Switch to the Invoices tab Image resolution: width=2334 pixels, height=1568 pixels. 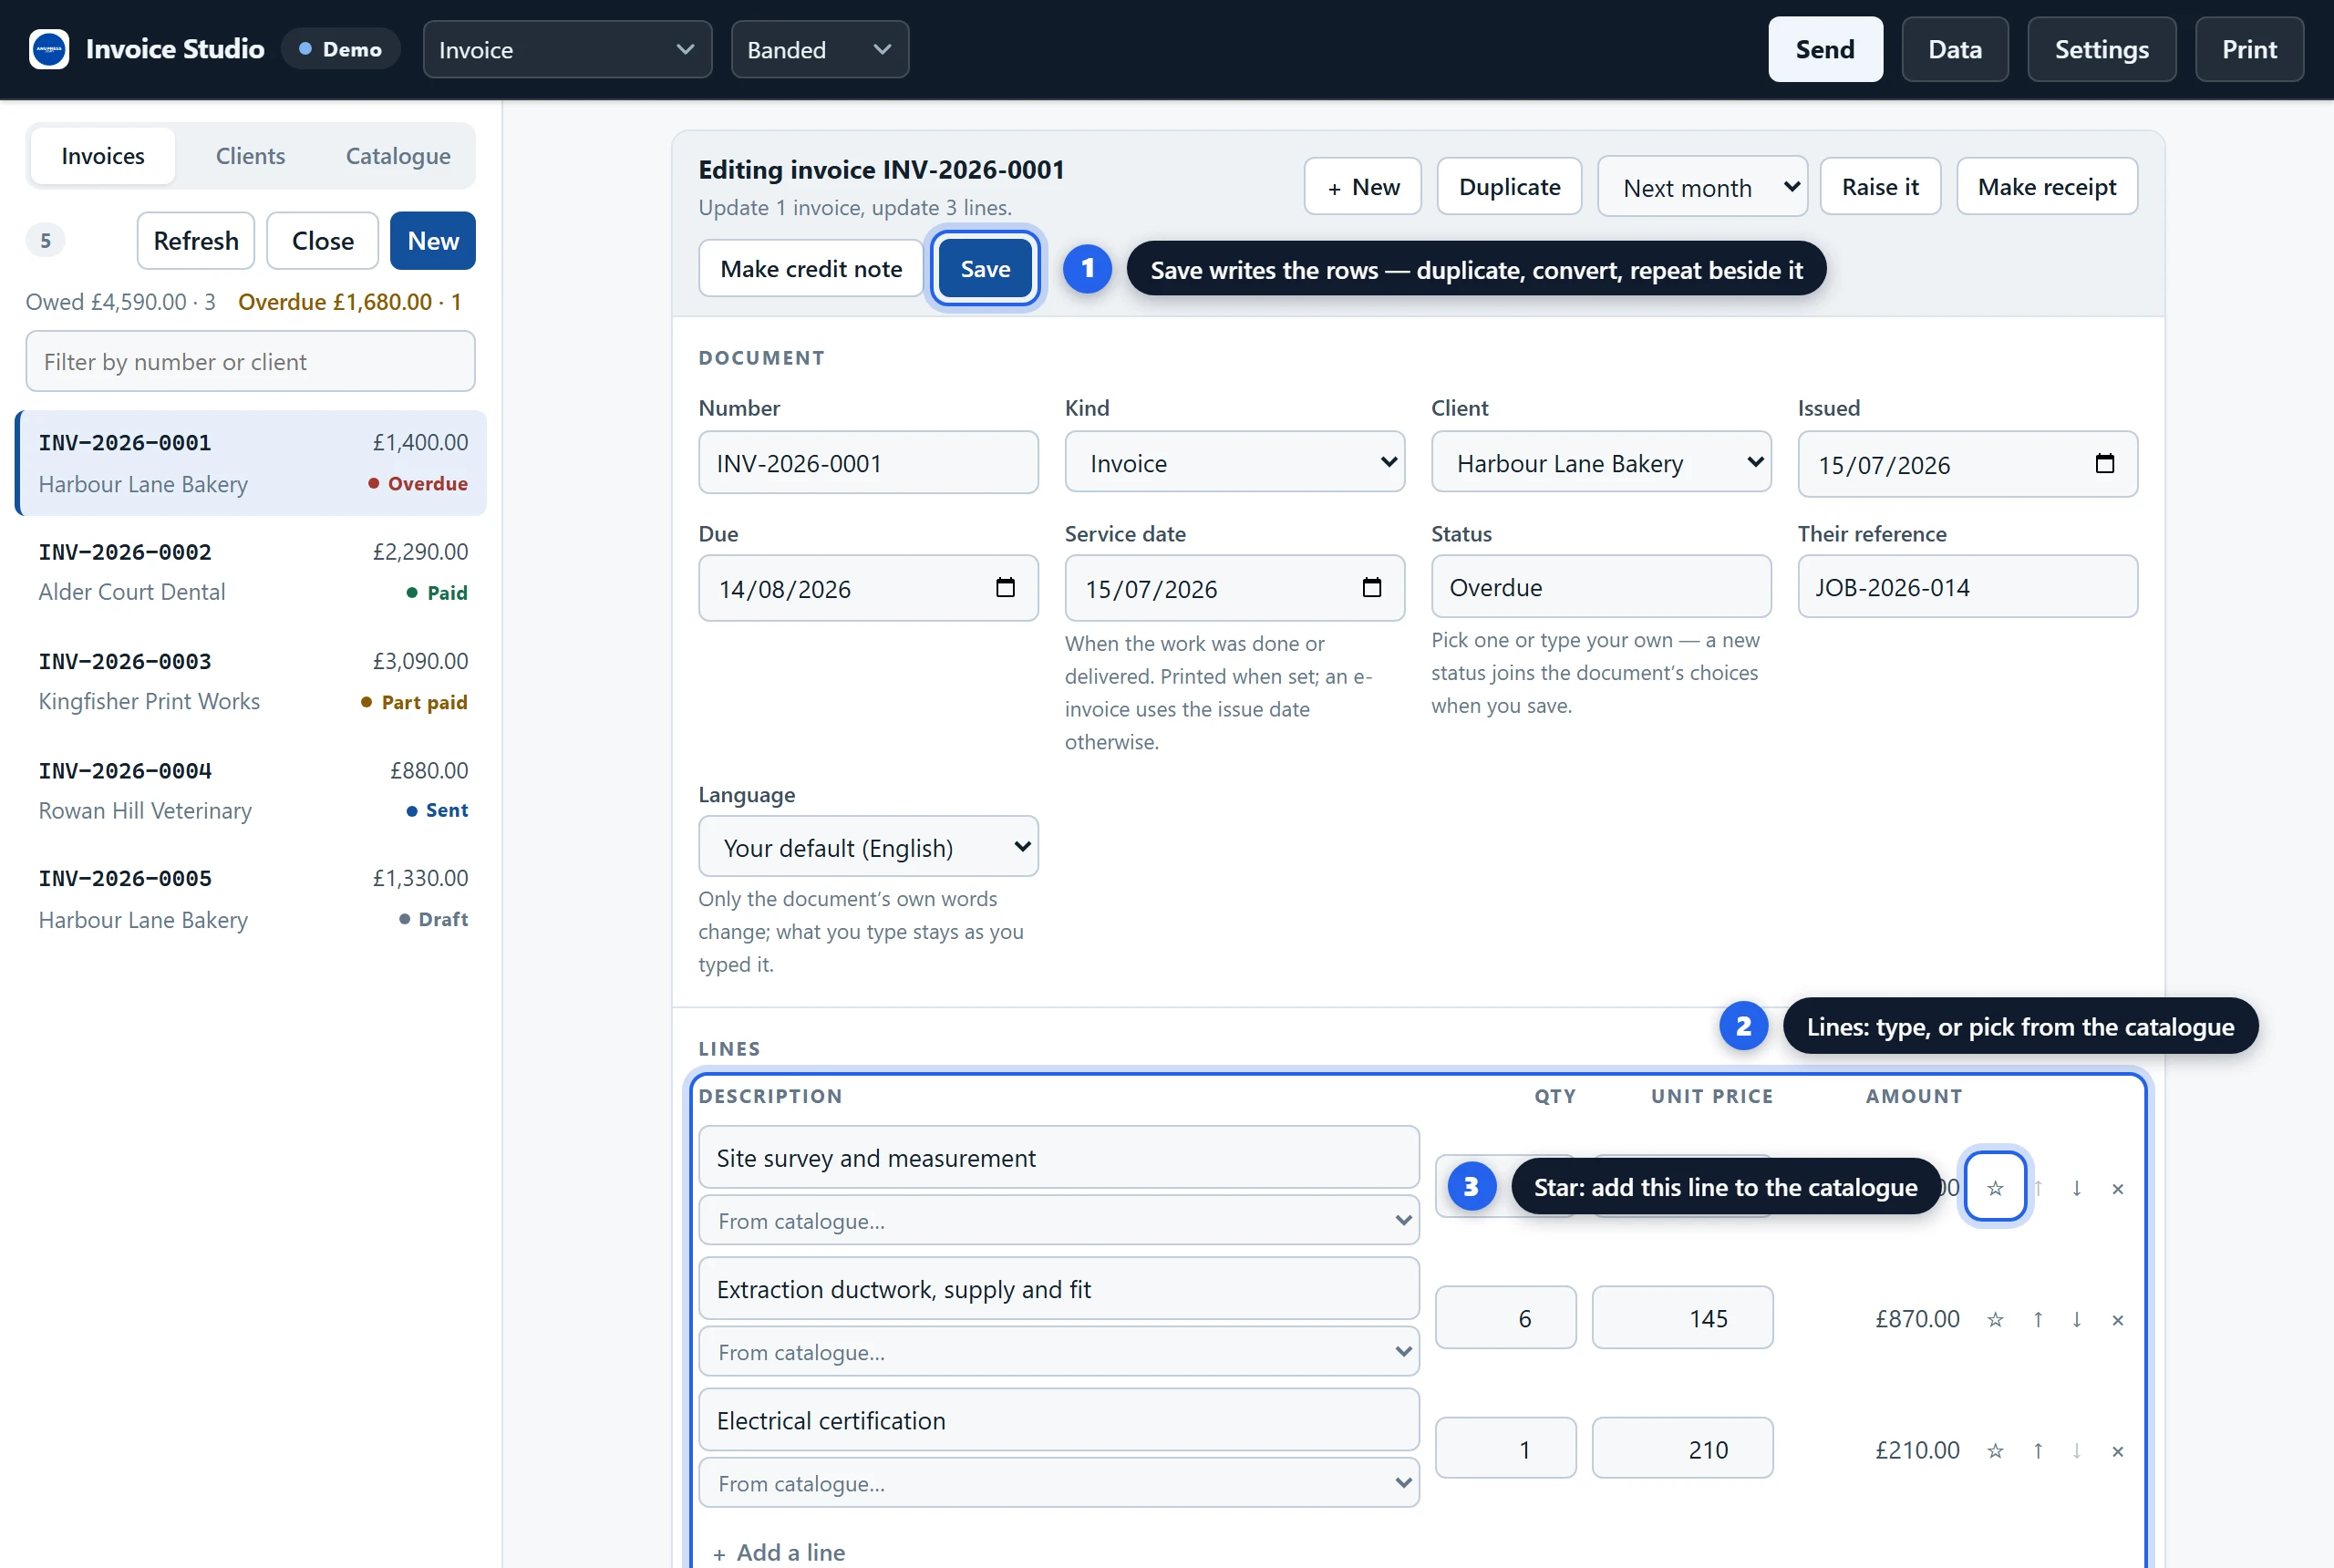pos(103,156)
